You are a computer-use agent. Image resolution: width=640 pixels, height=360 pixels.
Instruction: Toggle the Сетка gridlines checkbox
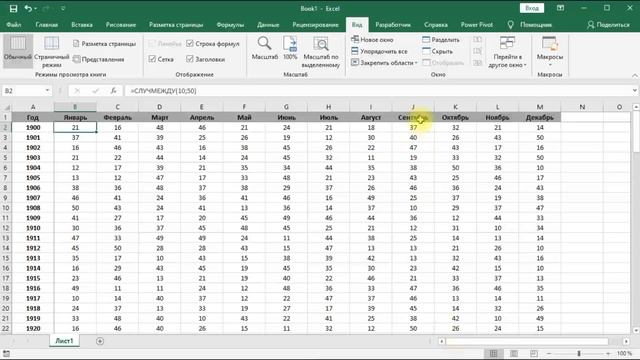click(x=152, y=59)
